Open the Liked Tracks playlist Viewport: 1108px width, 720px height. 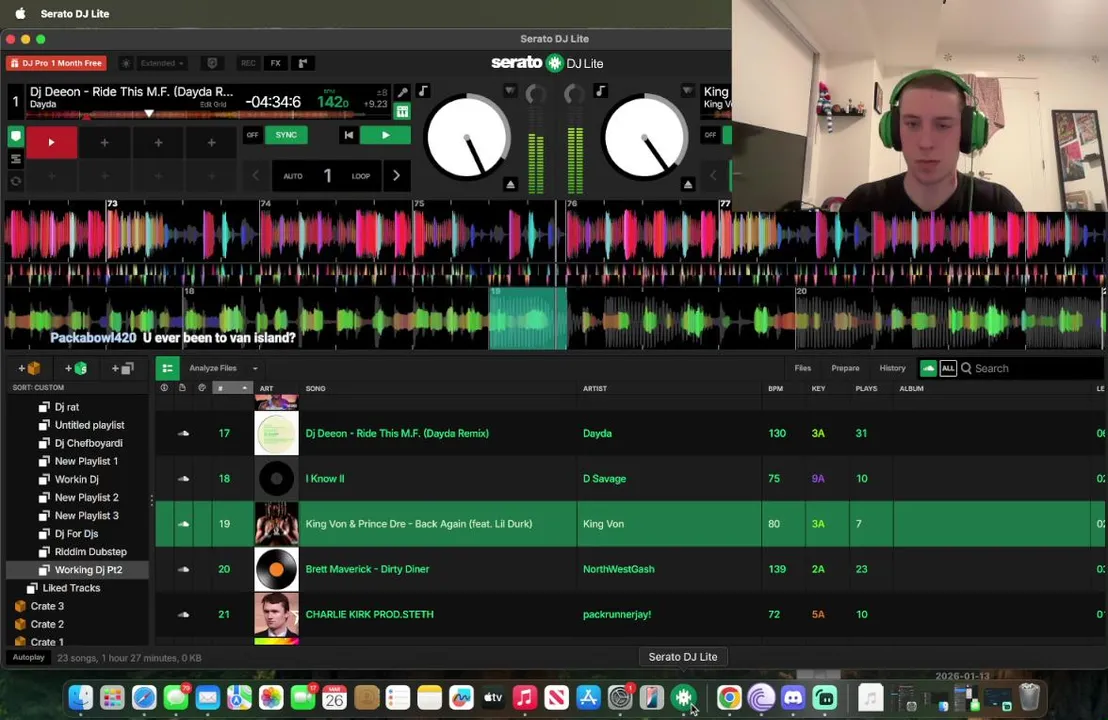pyautogui.click(x=71, y=588)
